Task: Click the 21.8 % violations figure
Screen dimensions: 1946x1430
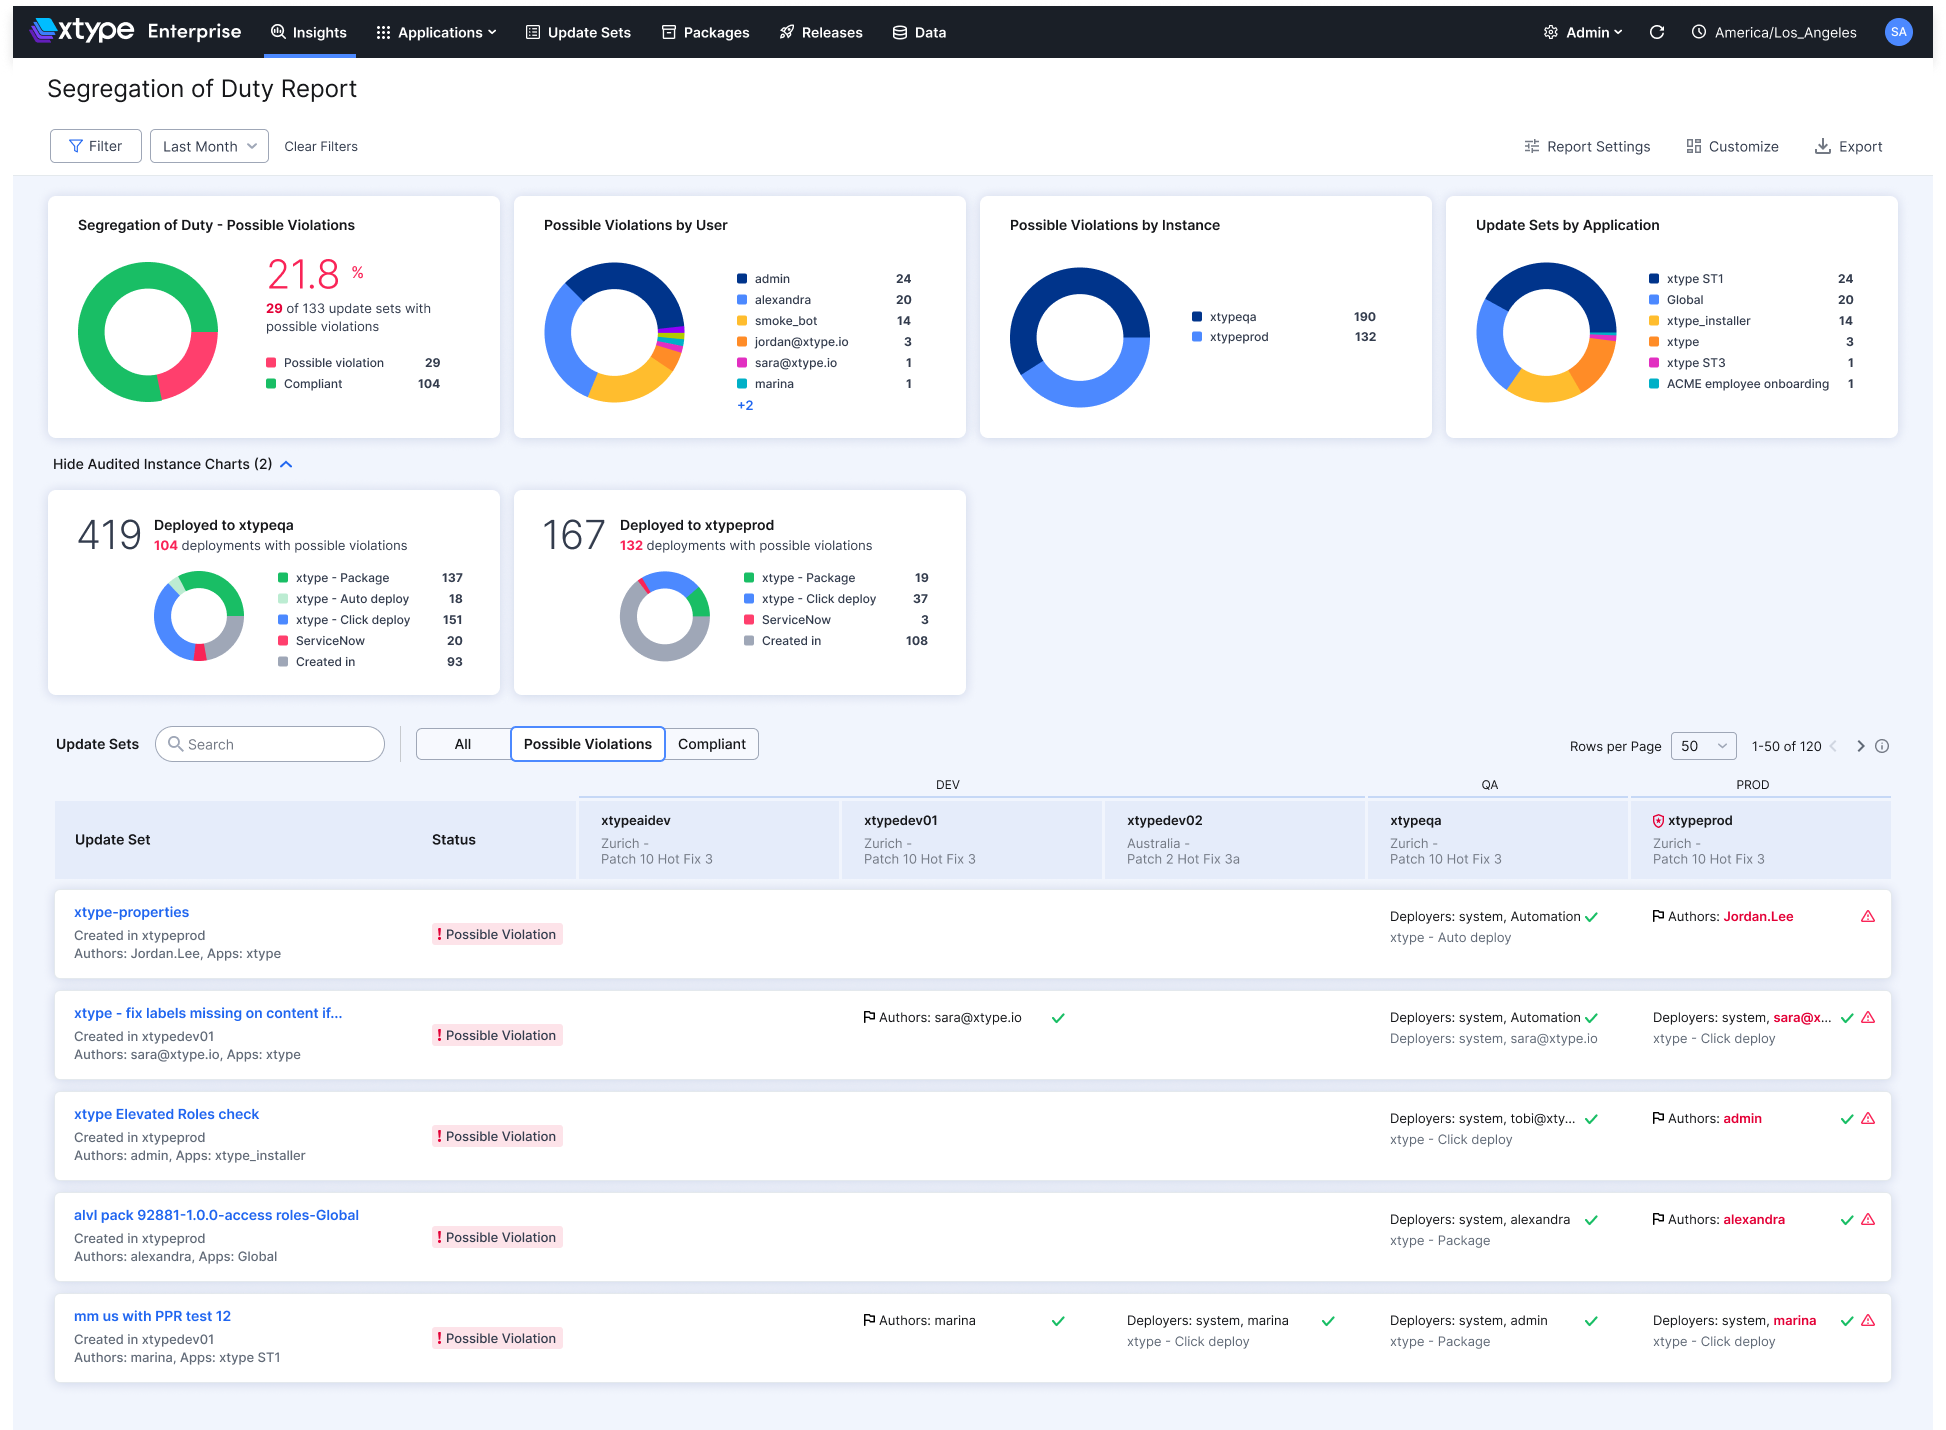Action: click(315, 274)
